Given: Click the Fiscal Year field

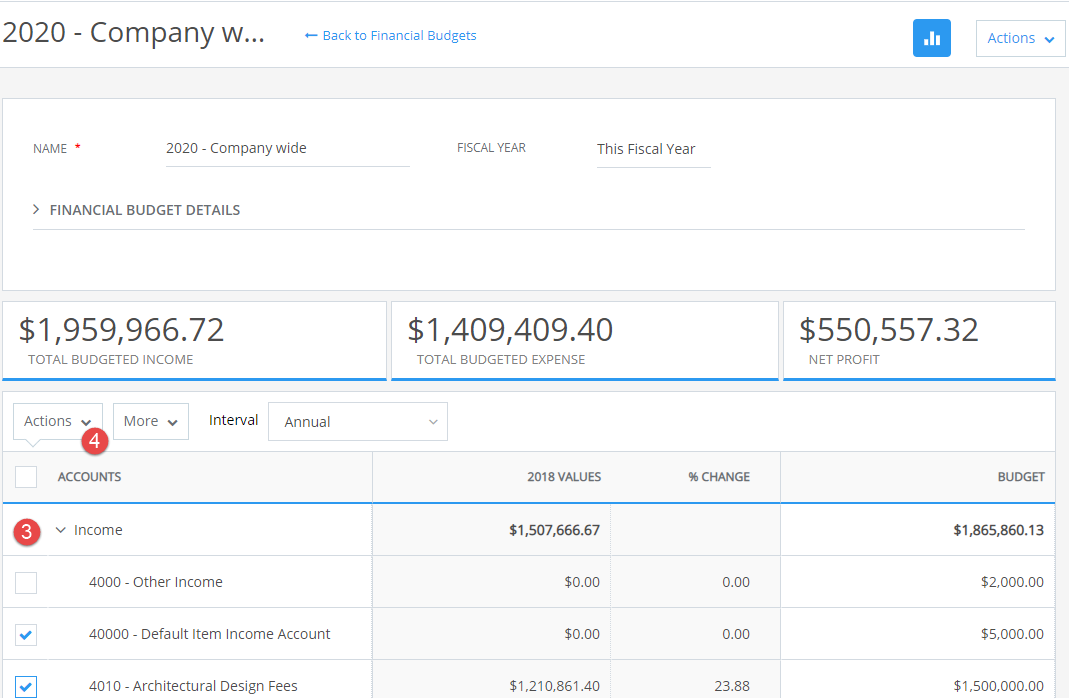Looking at the screenshot, I should pyautogui.click(x=653, y=150).
